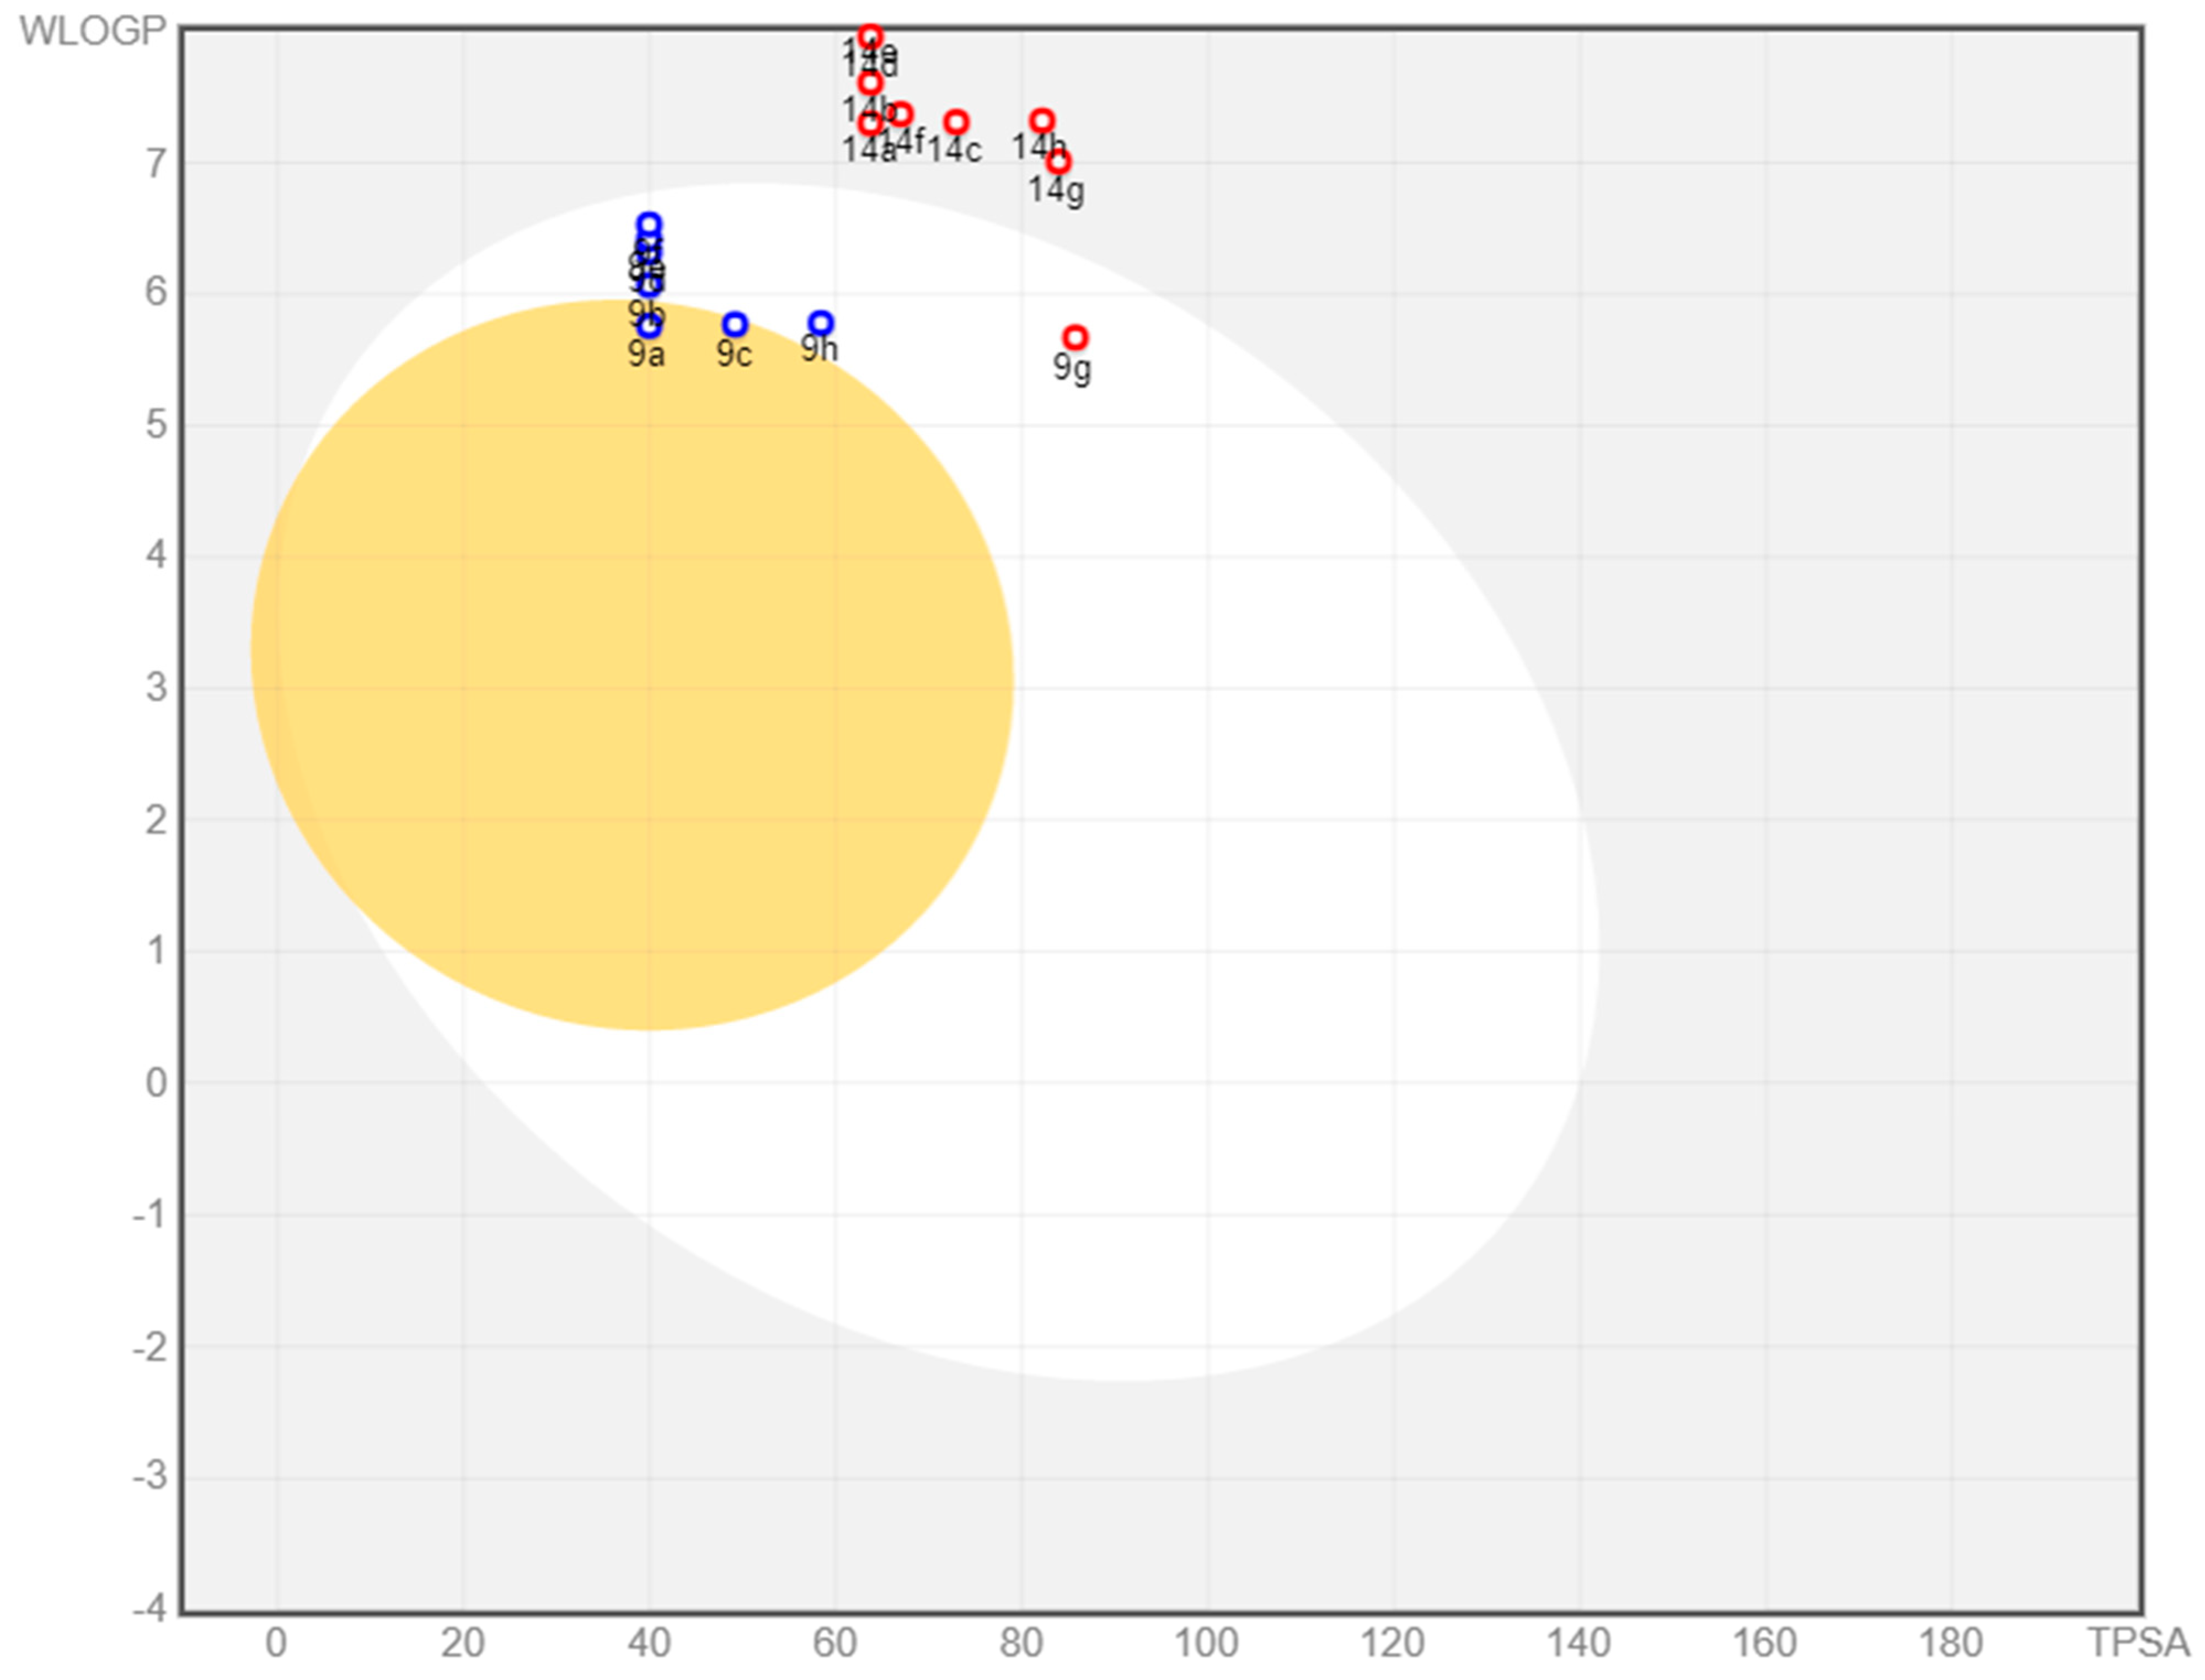The image size is (2205, 1680).
Task: Click the 14g text label
Action: 1056,189
